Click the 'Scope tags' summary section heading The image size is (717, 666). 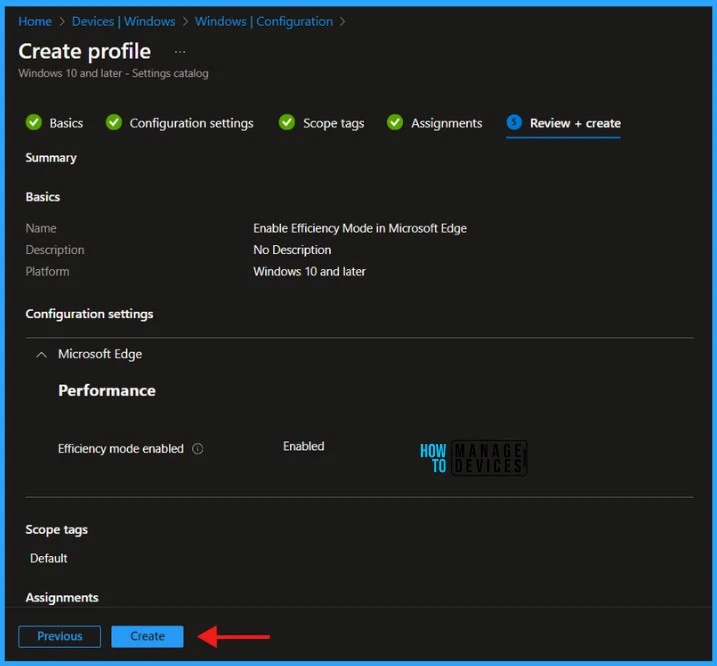tap(57, 530)
